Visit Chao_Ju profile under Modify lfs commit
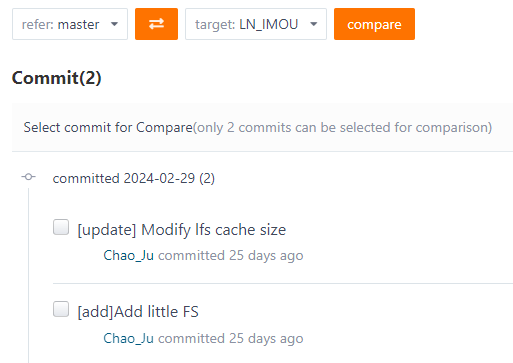The height and width of the screenshot is (363, 513). click(128, 256)
